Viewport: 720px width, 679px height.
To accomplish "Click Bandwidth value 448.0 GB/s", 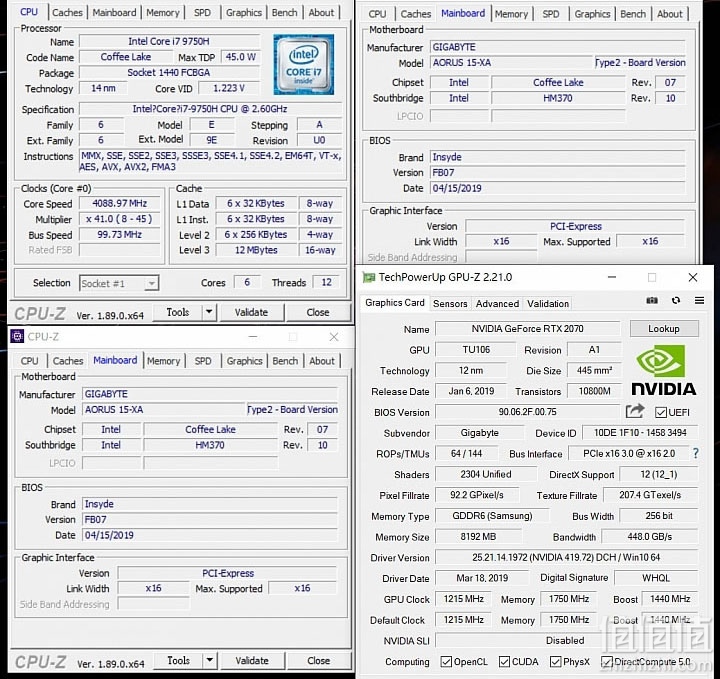I will (x=650, y=537).
